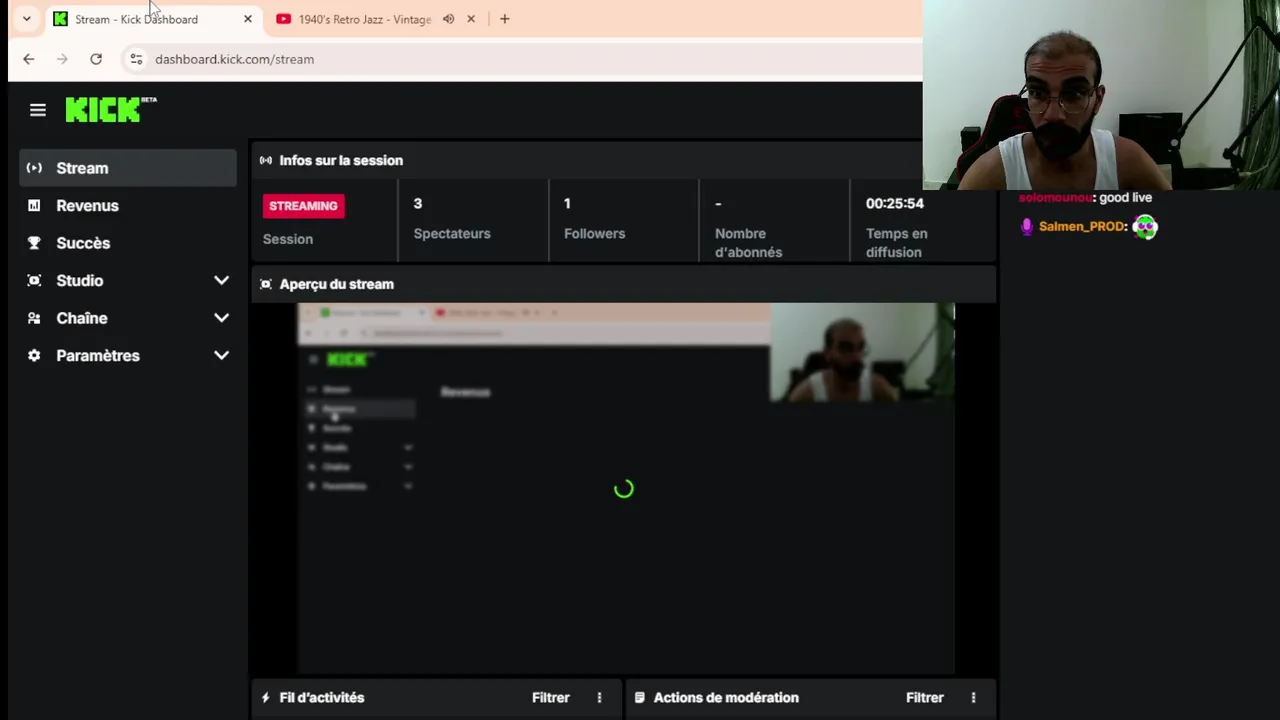Click the Stream broadcast icon in sidebar

34,168
